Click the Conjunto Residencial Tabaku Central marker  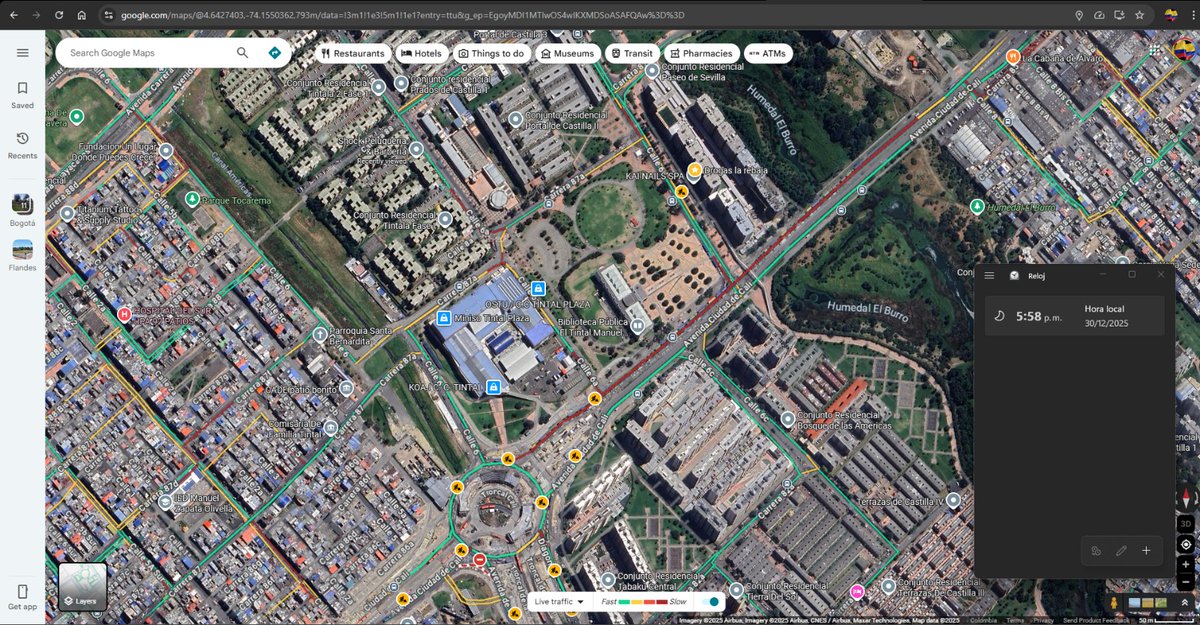[x=607, y=579]
